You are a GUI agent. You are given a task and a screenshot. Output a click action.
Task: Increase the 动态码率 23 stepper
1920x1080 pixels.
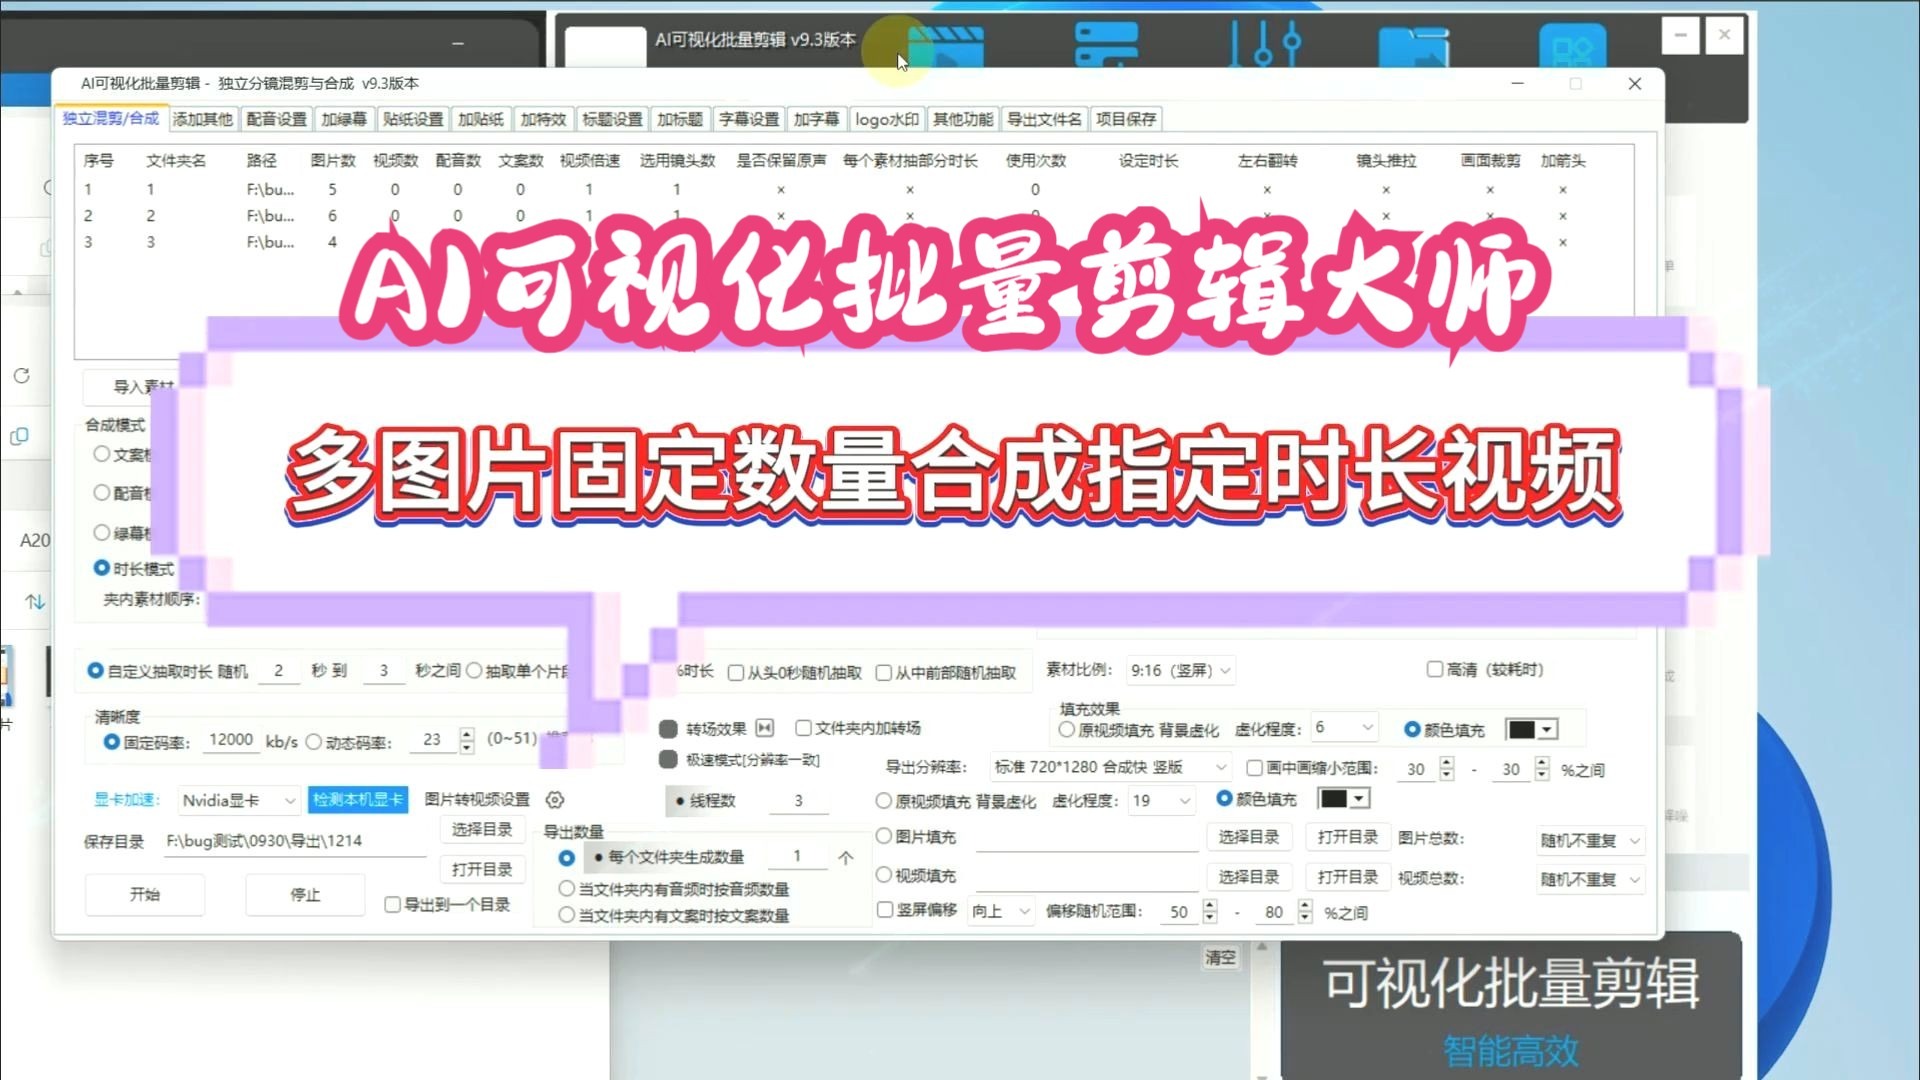click(x=467, y=735)
